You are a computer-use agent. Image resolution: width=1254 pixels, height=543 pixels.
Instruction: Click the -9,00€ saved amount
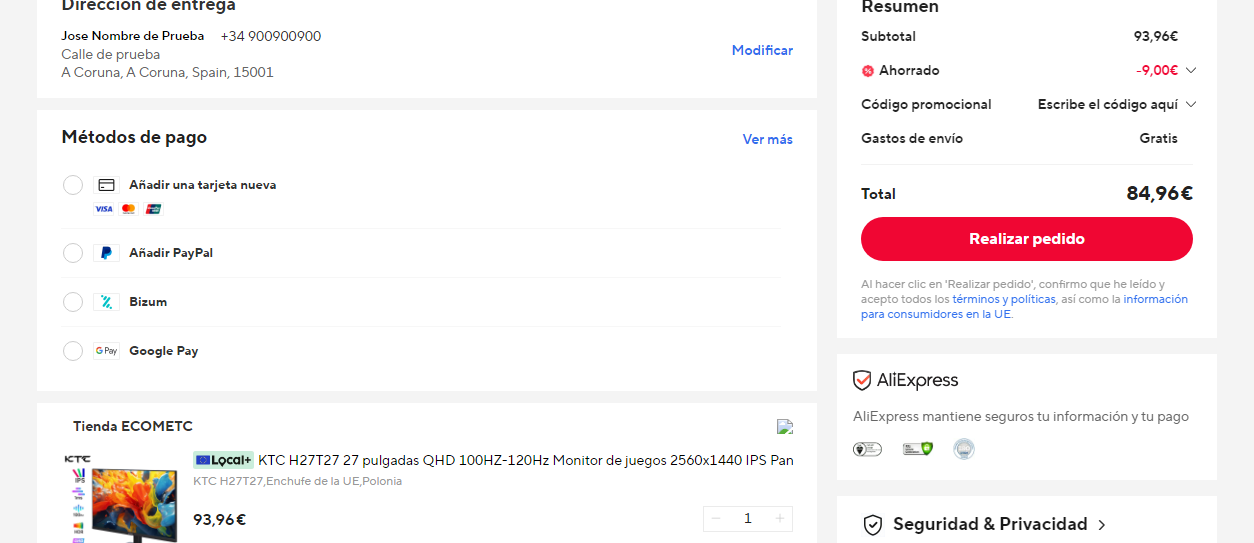(x=1157, y=70)
